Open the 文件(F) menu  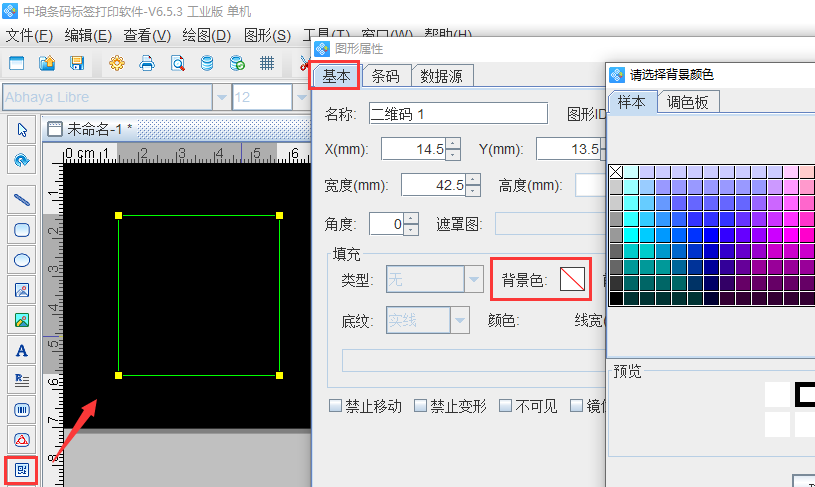(x=29, y=36)
